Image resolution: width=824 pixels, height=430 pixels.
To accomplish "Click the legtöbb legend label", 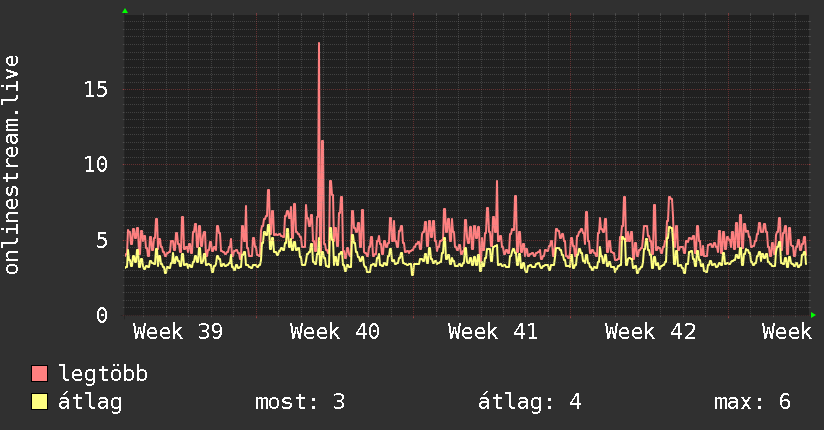I will [103, 374].
